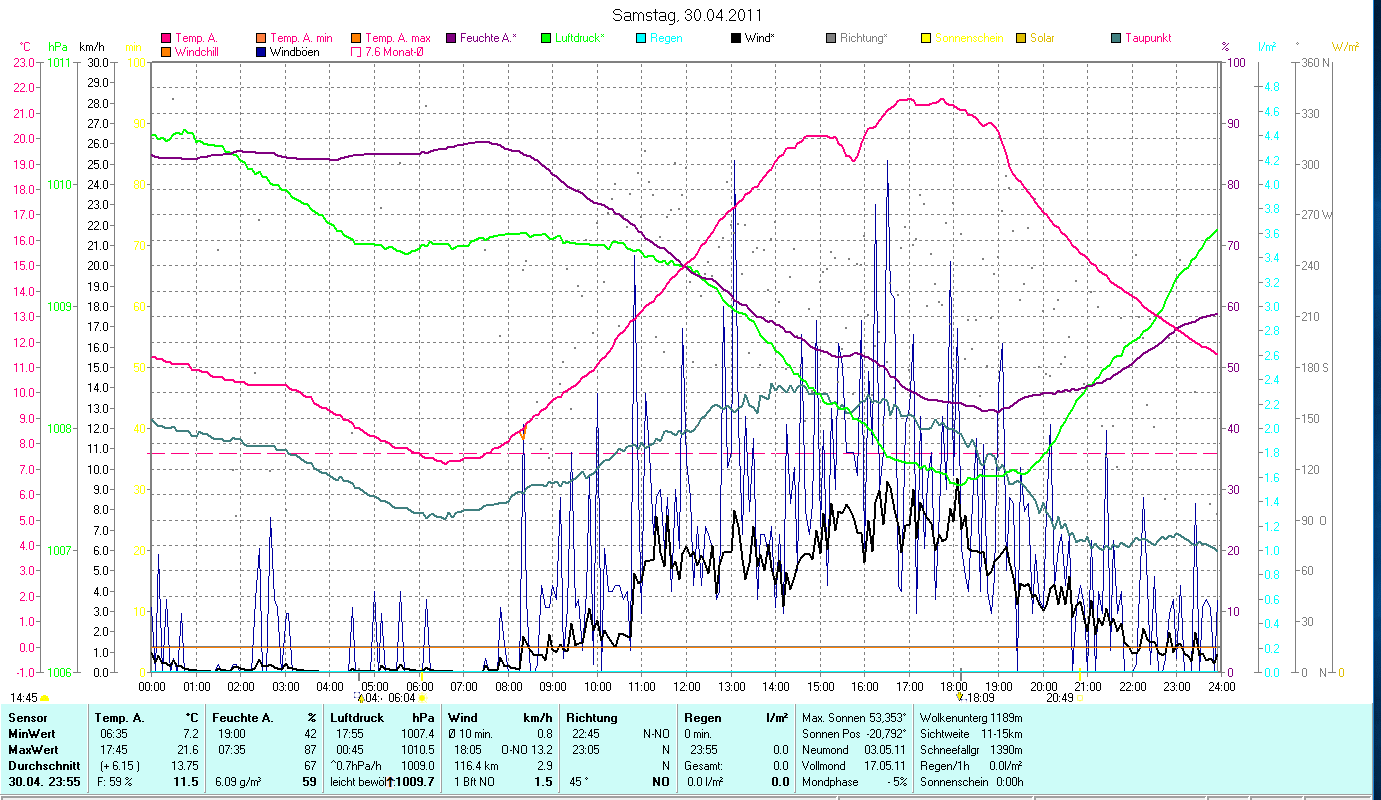Click the gray Richtung* legend square
The image size is (1381, 800).
(830, 38)
